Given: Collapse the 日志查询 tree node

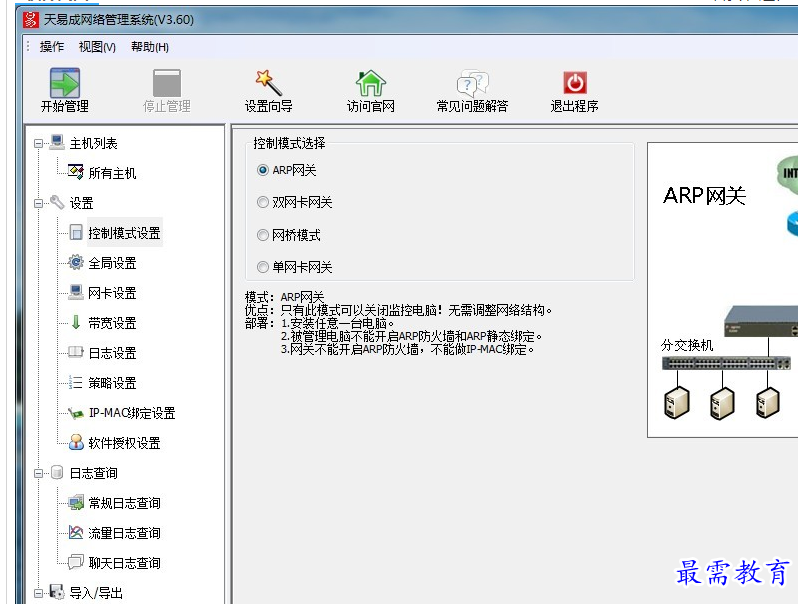Looking at the screenshot, I should pyautogui.click(x=38, y=474).
